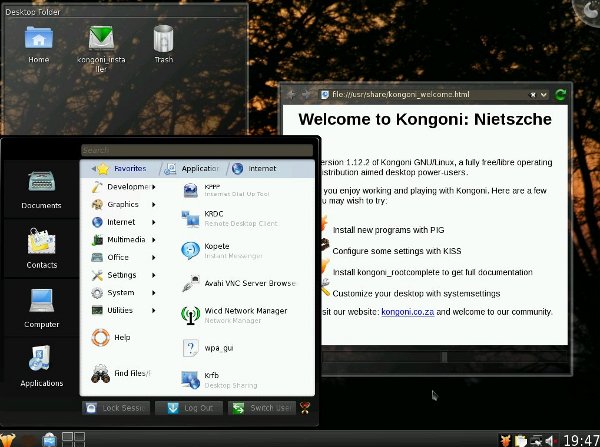The width and height of the screenshot is (600, 447).
Task: Click the small red icon beside Switch User
Action: tap(305, 408)
